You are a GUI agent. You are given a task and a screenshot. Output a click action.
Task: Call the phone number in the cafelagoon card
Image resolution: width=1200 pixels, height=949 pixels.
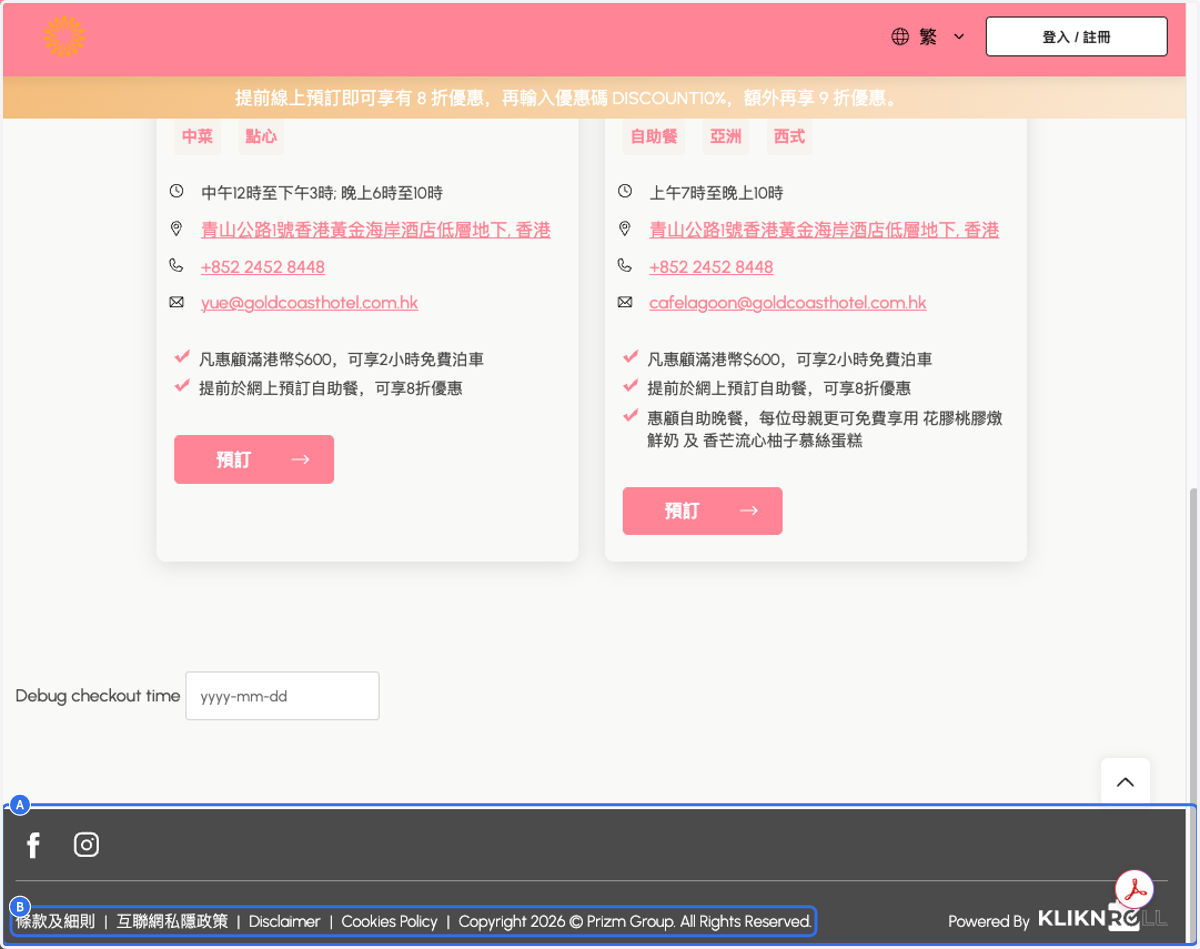click(711, 267)
